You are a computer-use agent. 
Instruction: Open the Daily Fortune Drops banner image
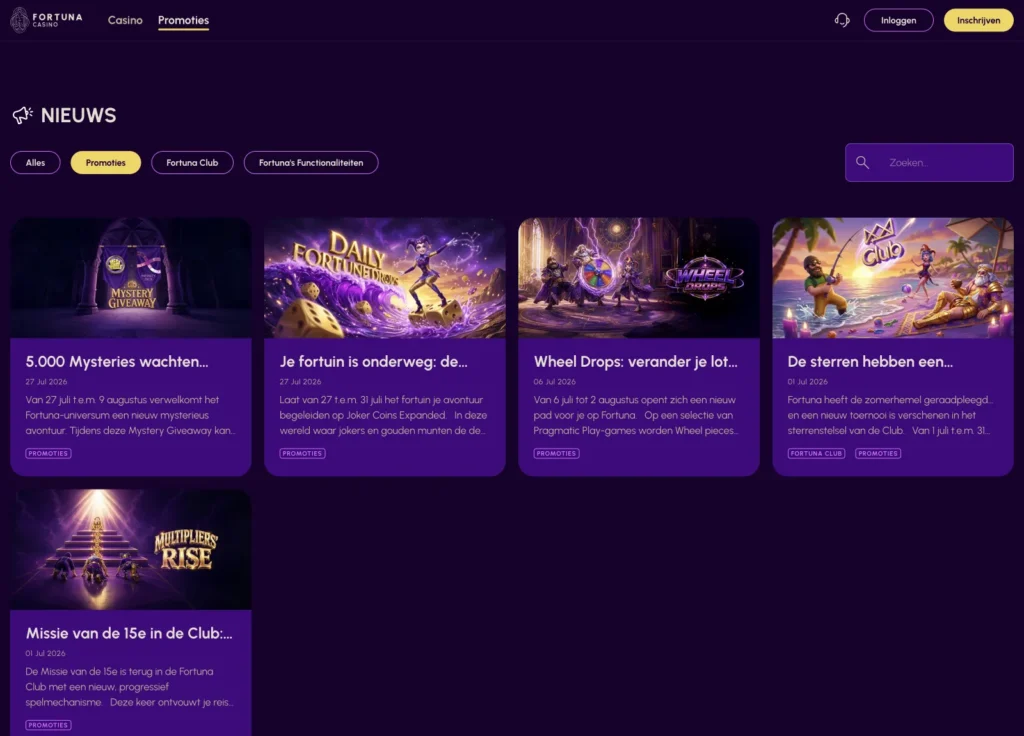[385, 278]
